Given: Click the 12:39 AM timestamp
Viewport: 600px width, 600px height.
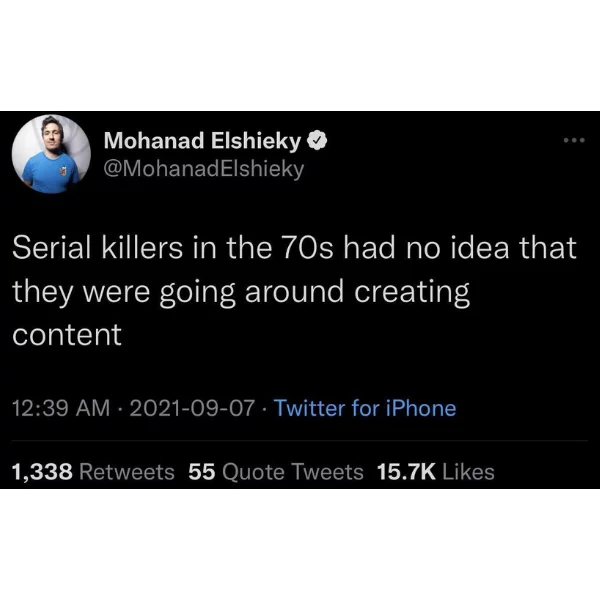Looking at the screenshot, I should click(x=61, y=408).
